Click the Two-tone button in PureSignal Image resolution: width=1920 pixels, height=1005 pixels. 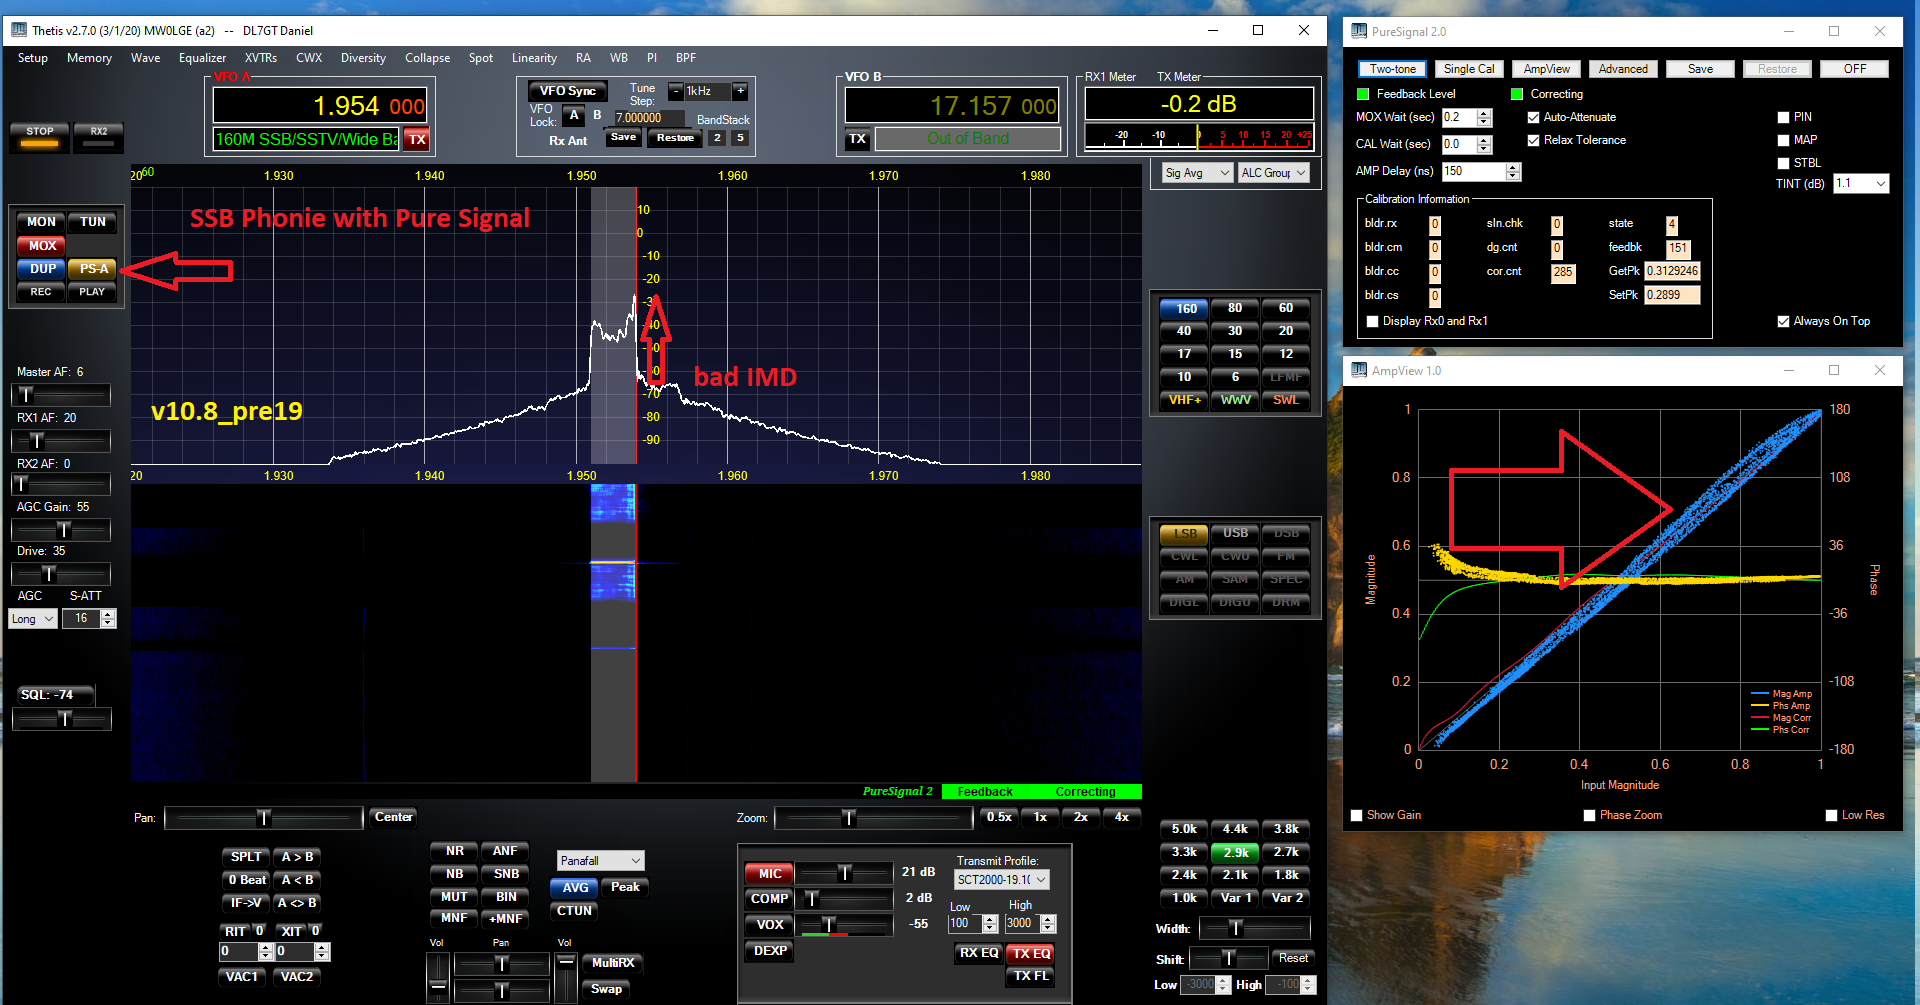pyautogui.click(x=1392, y=69)
